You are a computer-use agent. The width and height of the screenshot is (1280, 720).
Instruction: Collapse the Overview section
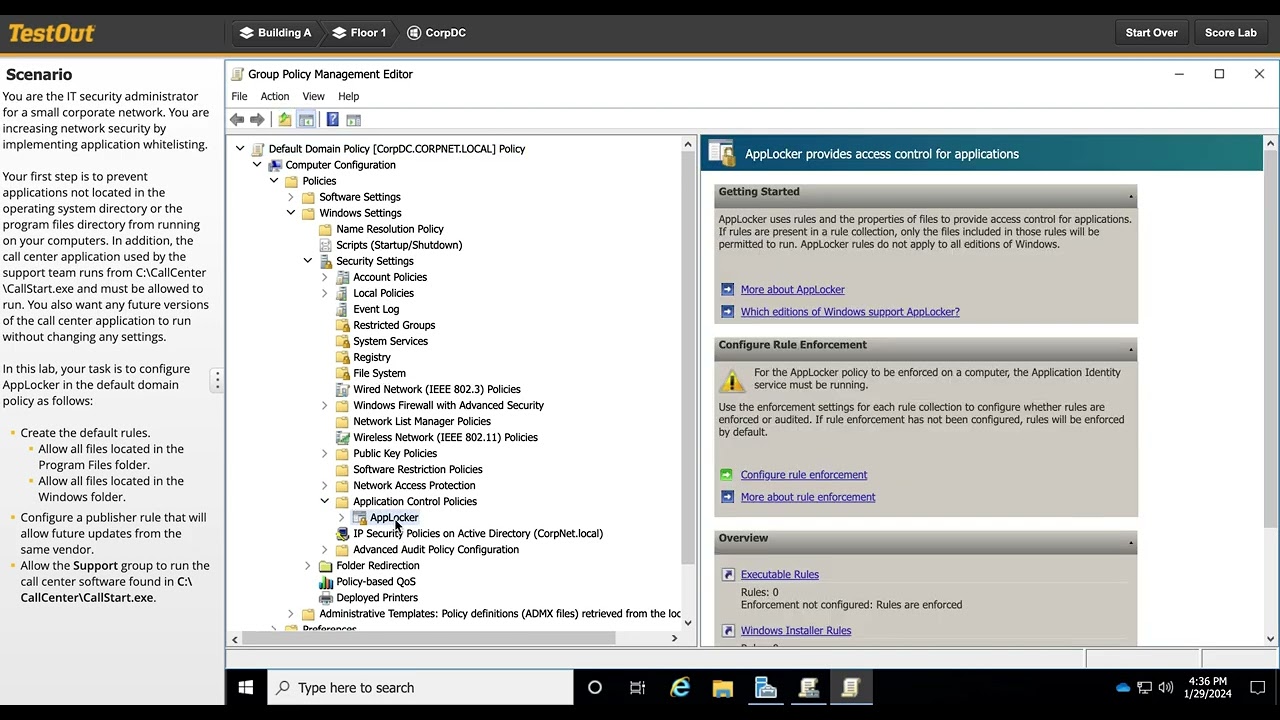1131,542
